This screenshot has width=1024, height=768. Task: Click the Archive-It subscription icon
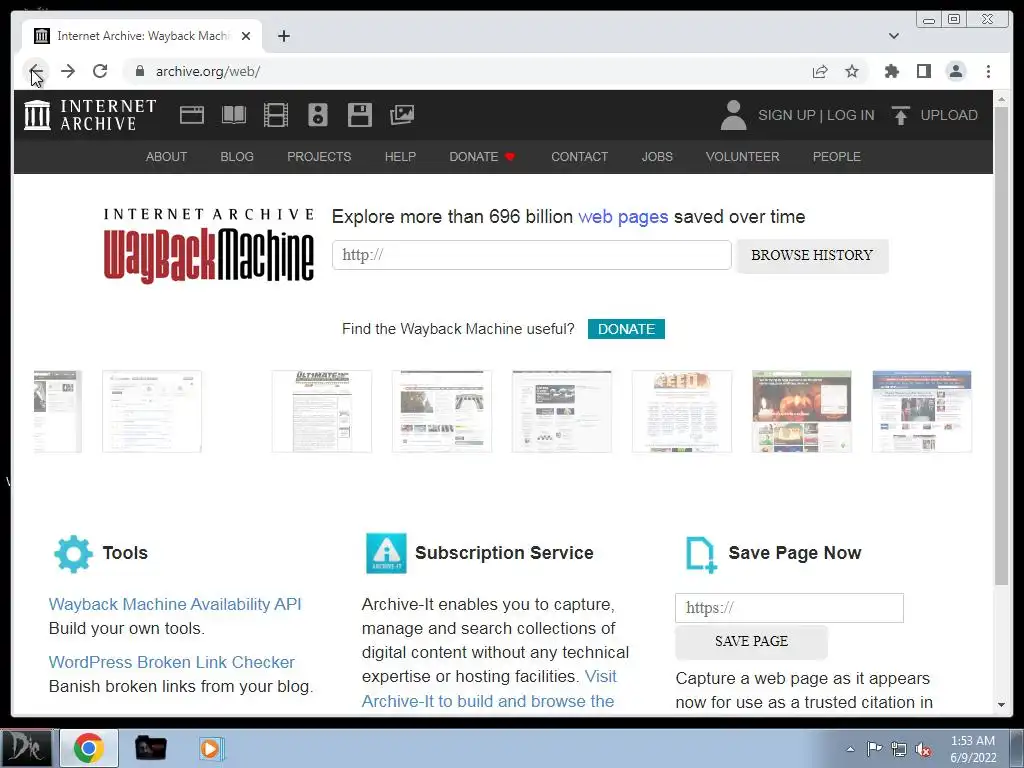tap(386, 553)
